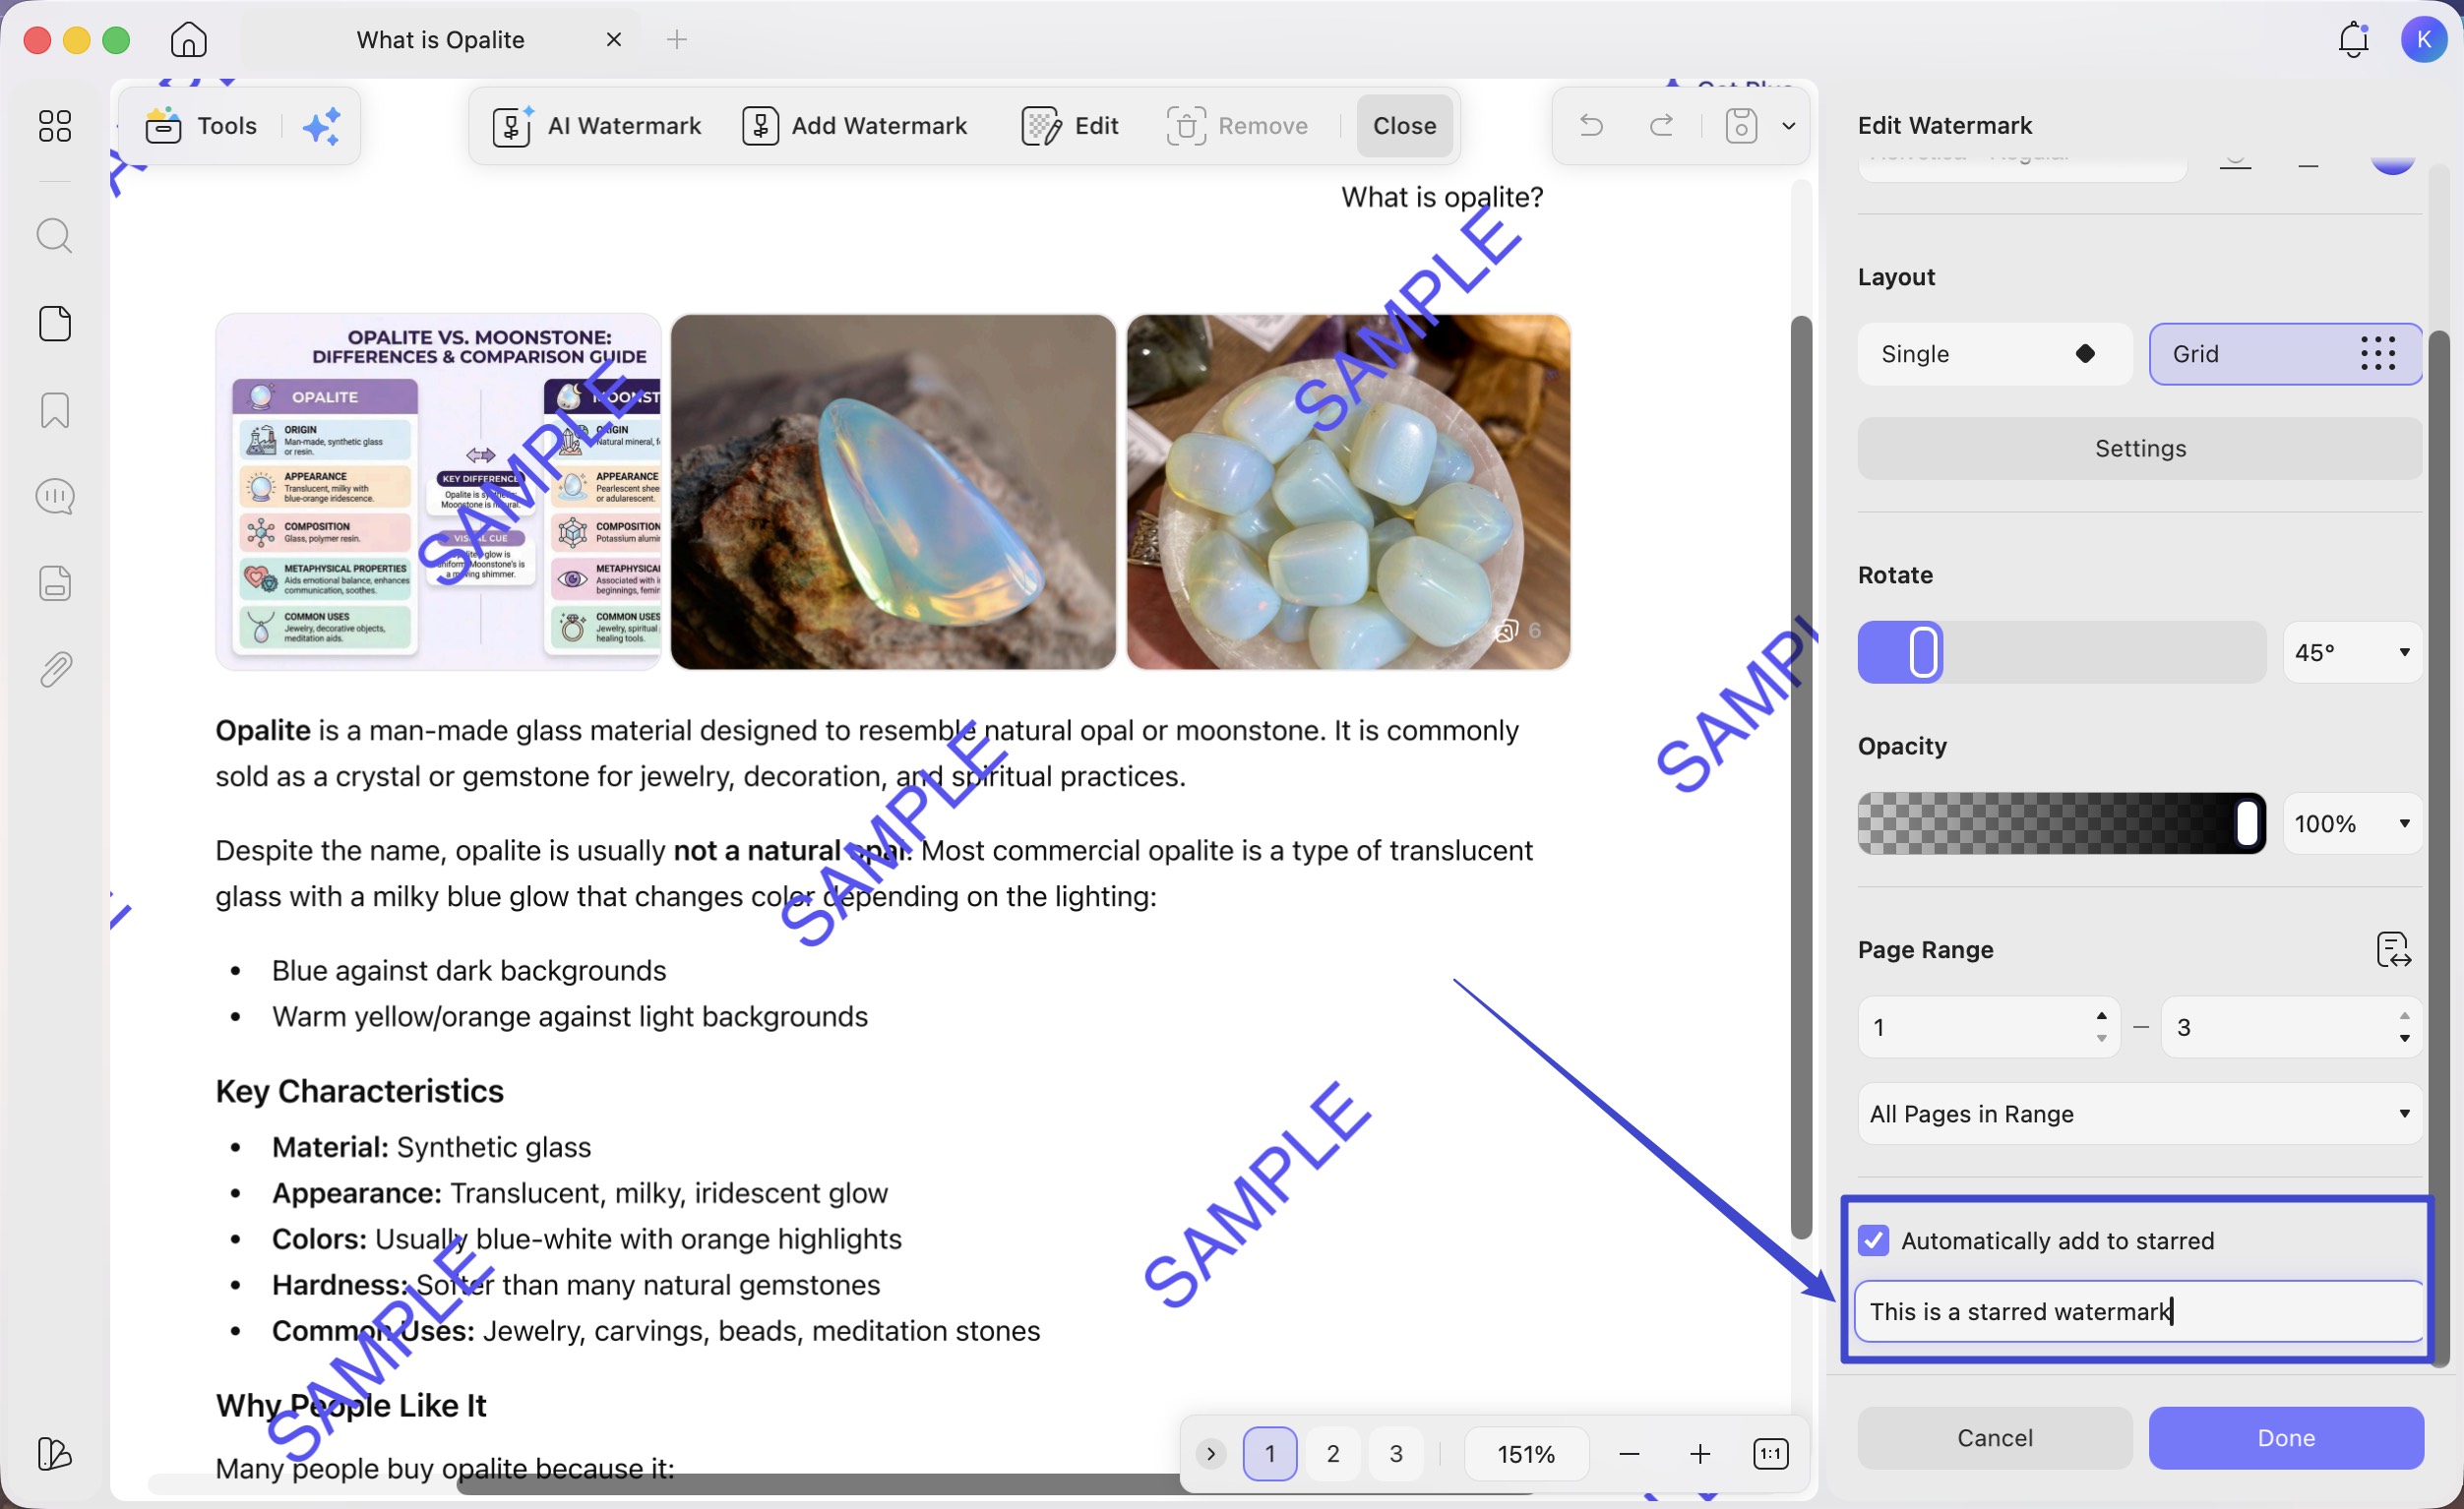The image size is (2464, 1509).
Task: Open the thumbnails grid view in sidebar
Action: click(55, 126)
